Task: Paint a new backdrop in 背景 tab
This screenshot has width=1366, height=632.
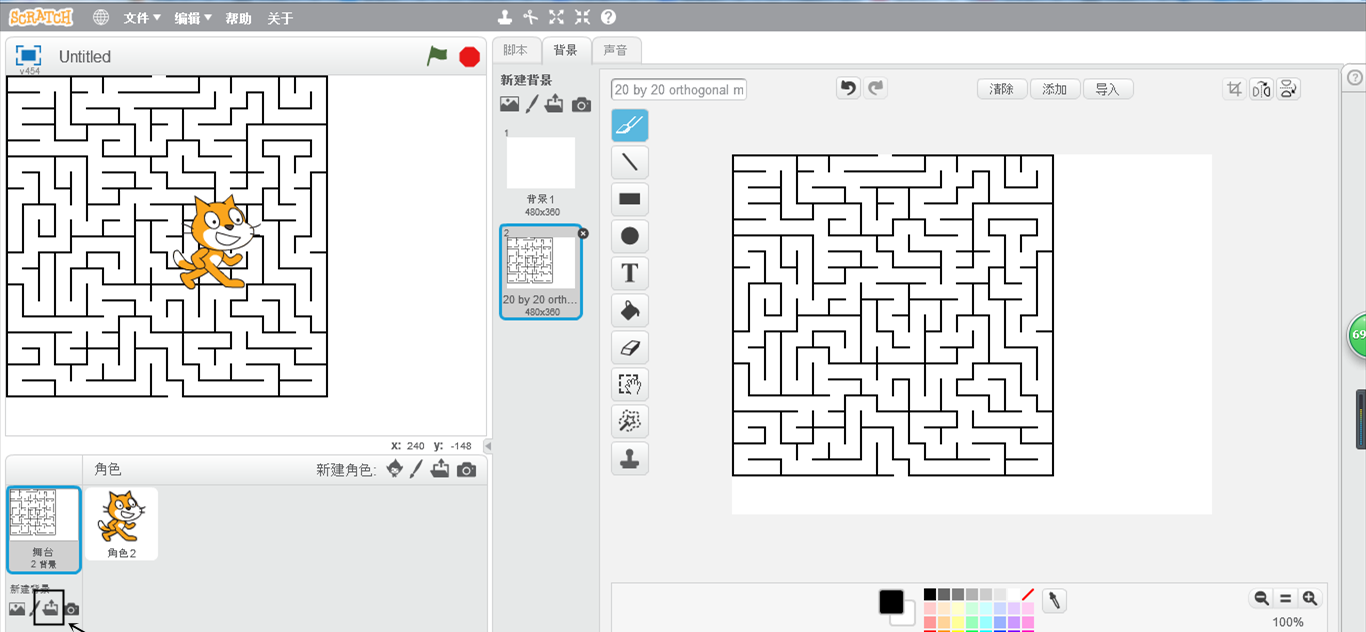Action: (x=532, y=104)
